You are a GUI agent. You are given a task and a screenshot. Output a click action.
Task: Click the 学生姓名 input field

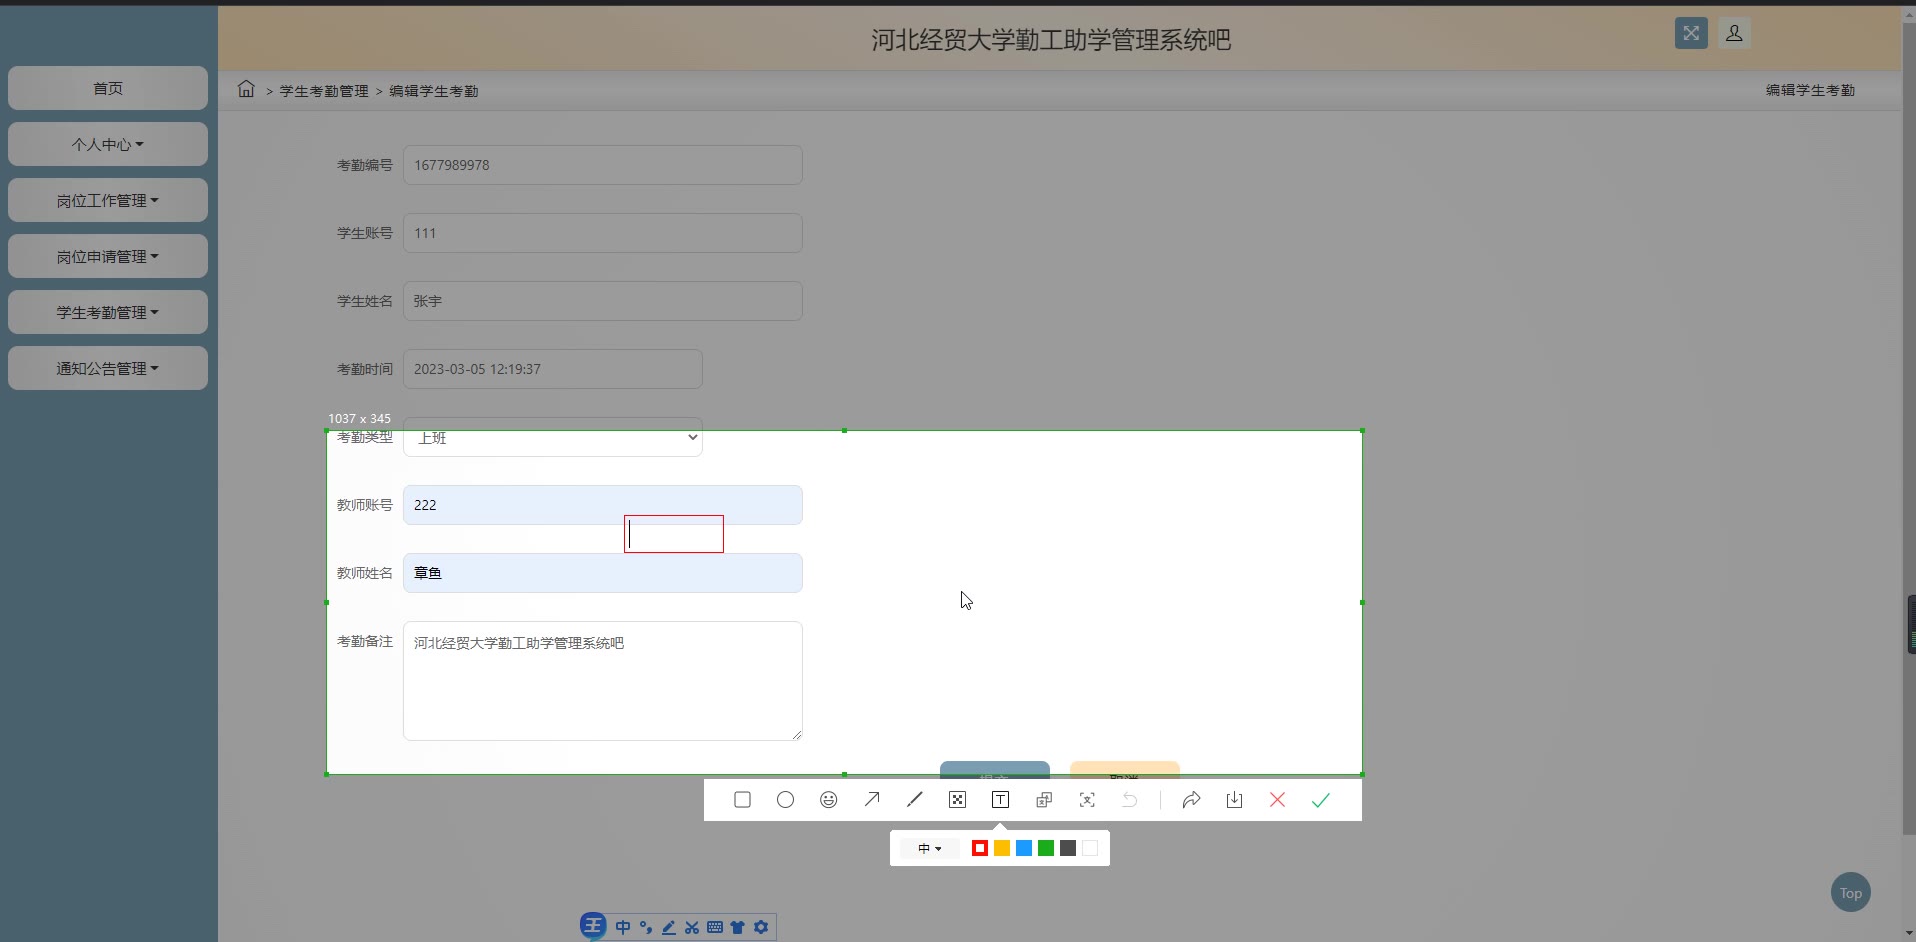click(x=603, y=301)
